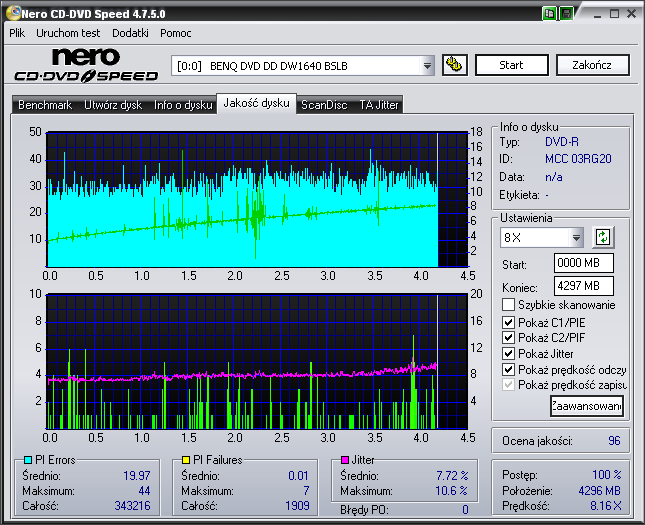The height and width of the screenshot is (525, 645).
Task: Open the Dodatki menu
Action: click(130, 33)
